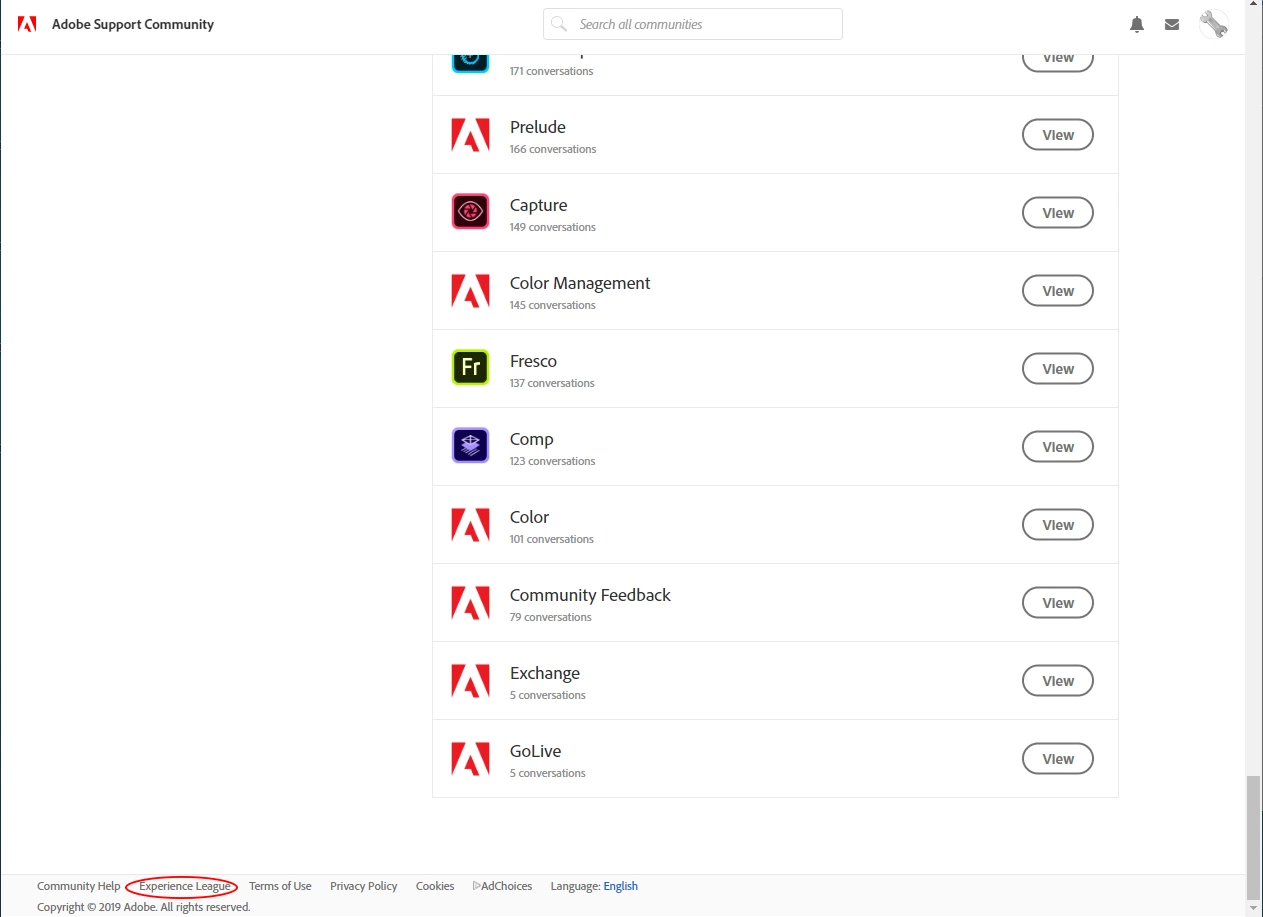
Task: Click the View button for Prelude
Action: [1058, 135]
